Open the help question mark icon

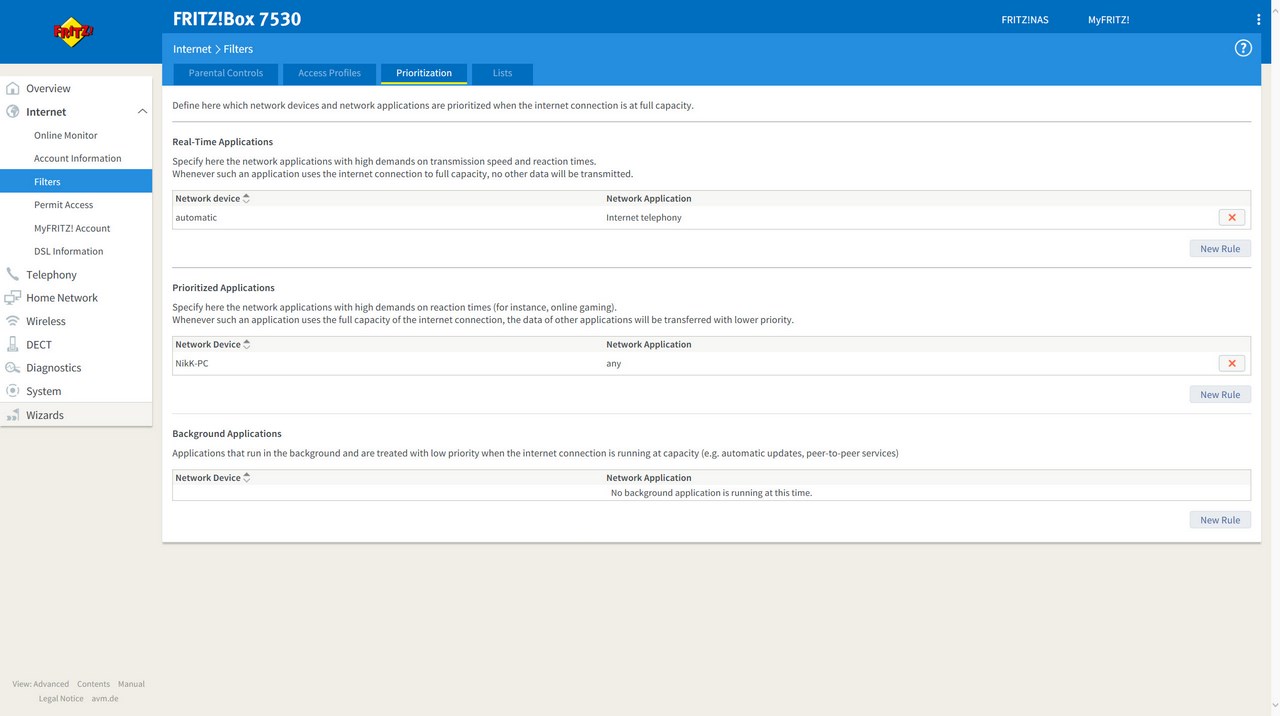click(1243, 48)
